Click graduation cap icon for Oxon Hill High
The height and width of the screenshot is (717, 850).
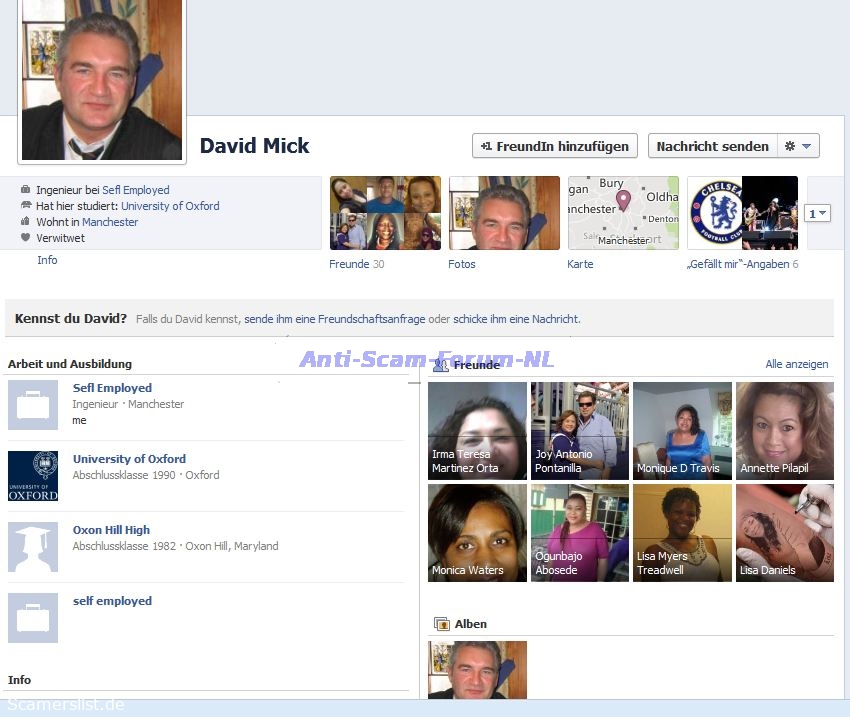pyautogui.click(x=33, y=547)
